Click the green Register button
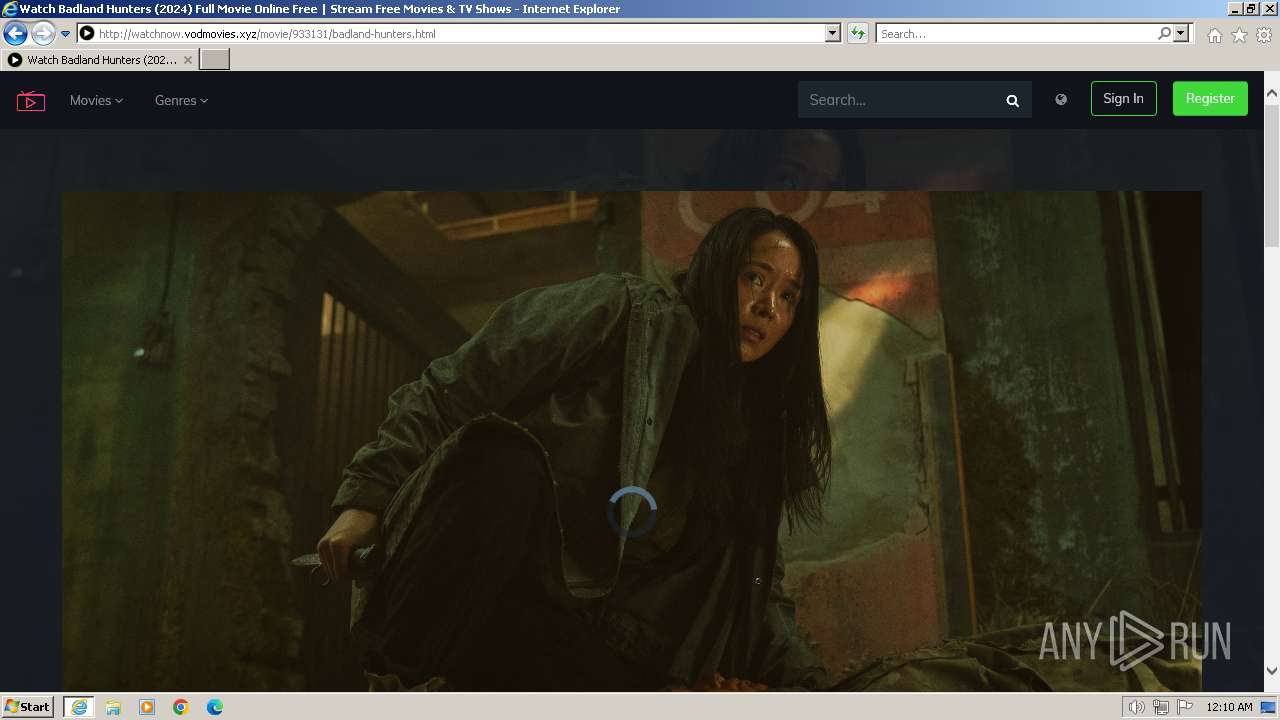Image resolution: width=1280 pixels, height=720 pixels. click(1210, 98)
